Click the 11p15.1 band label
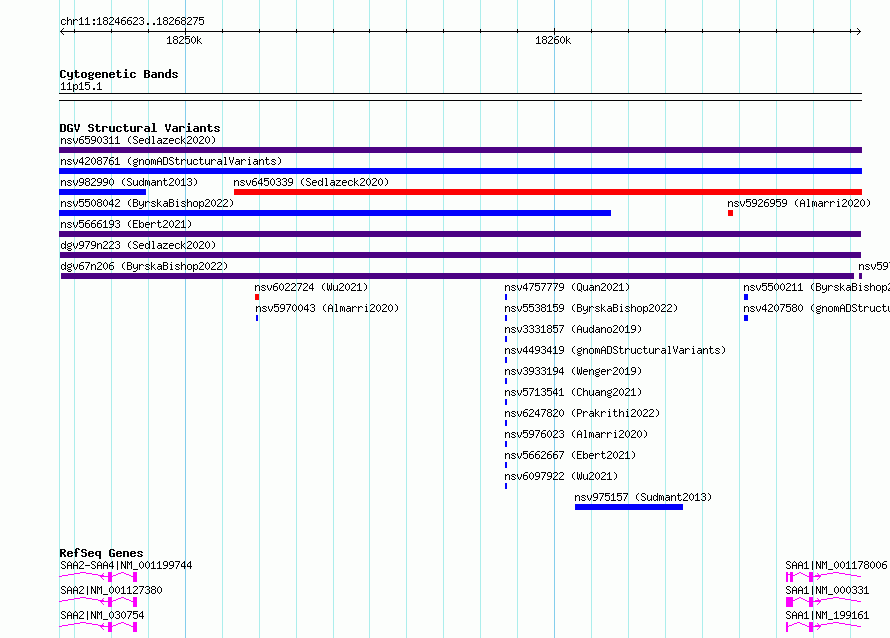890x638 pixels. pos(81,86)
